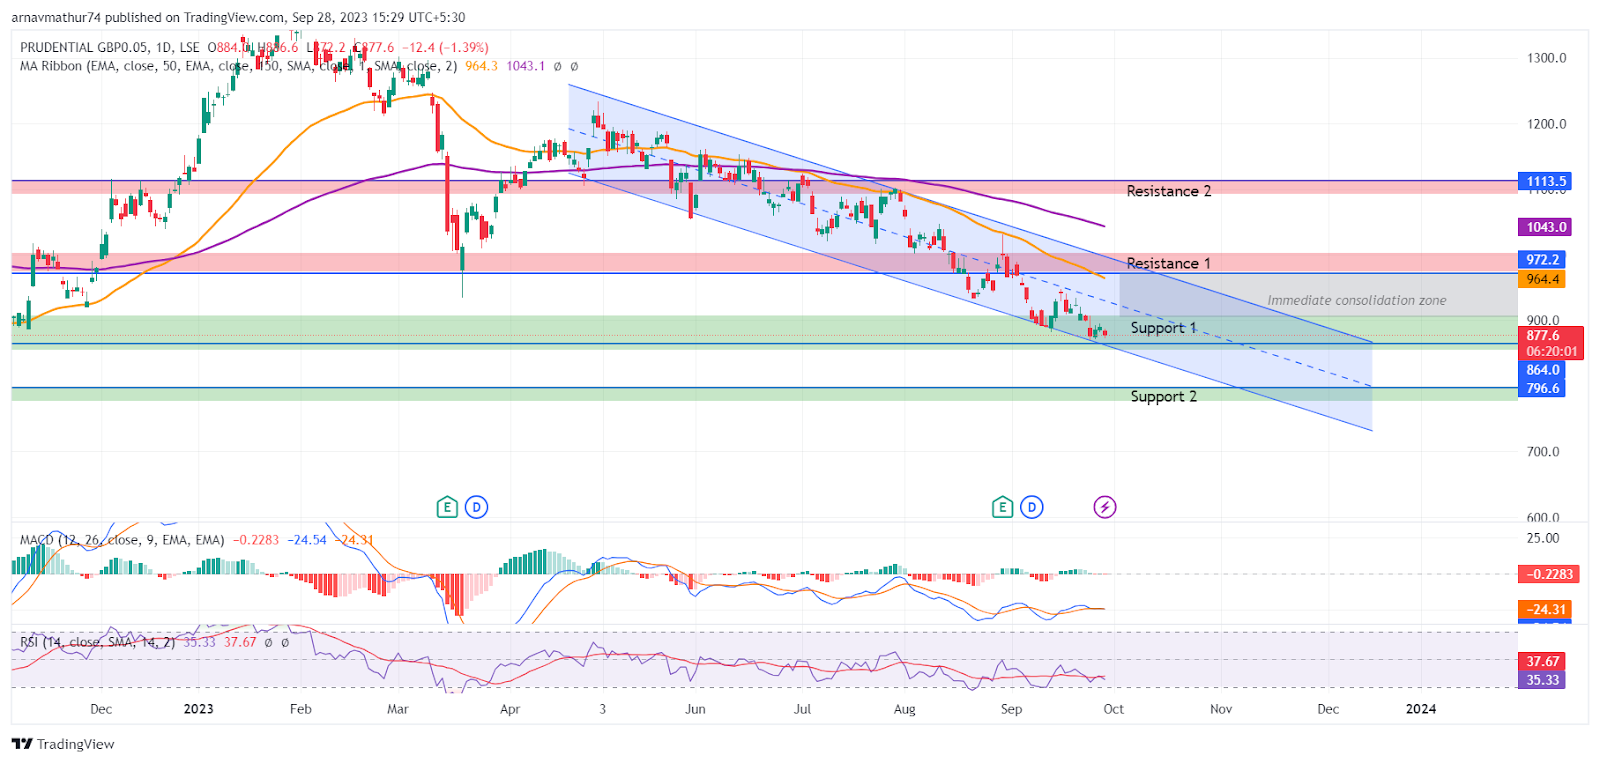This screenshot has width=1600, height=763.
Task: Click the earnings E icon near March
Action: 447,507
